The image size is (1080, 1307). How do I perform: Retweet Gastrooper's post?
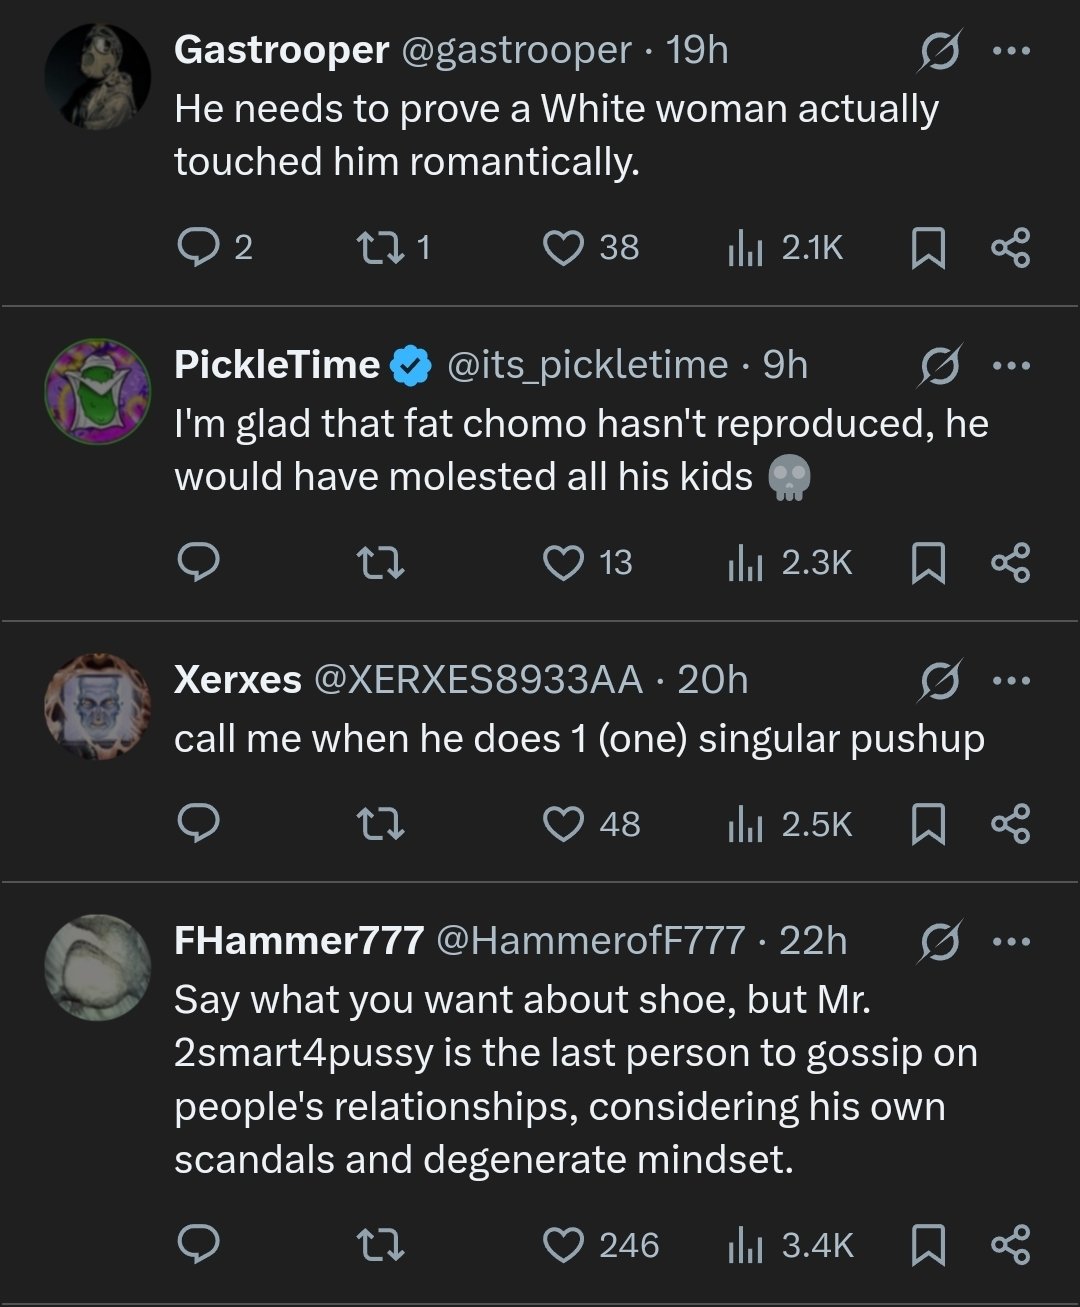tap(380, 248)
